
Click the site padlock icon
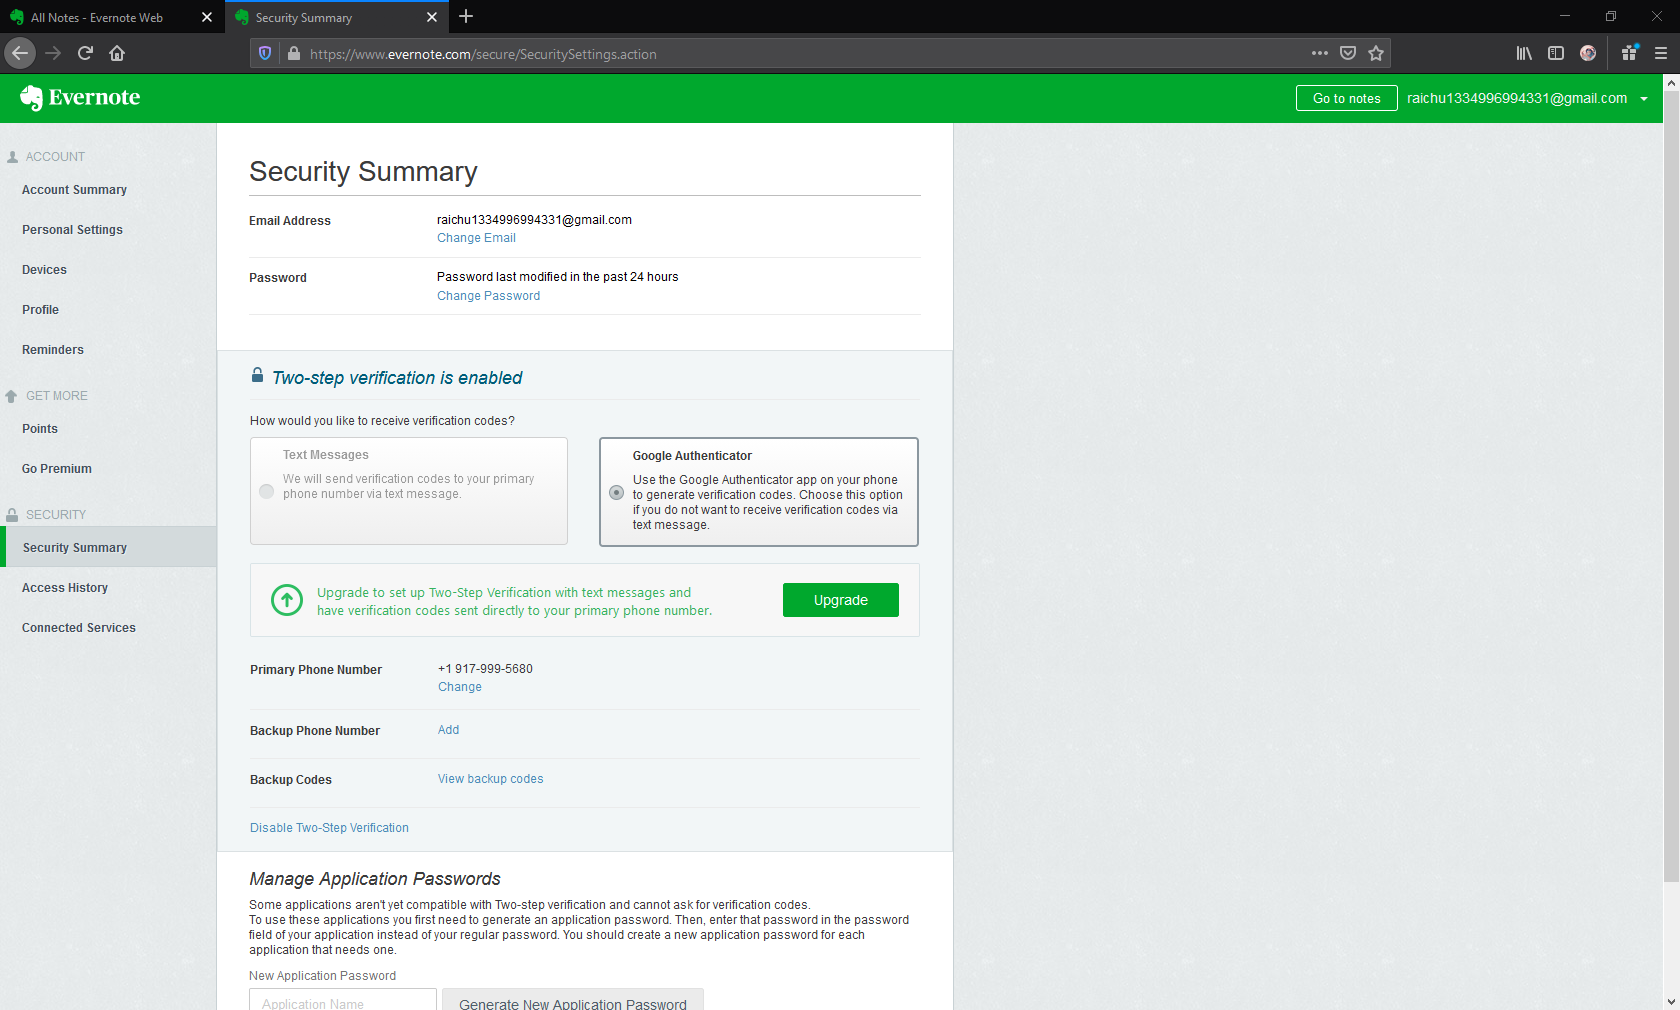294,54
